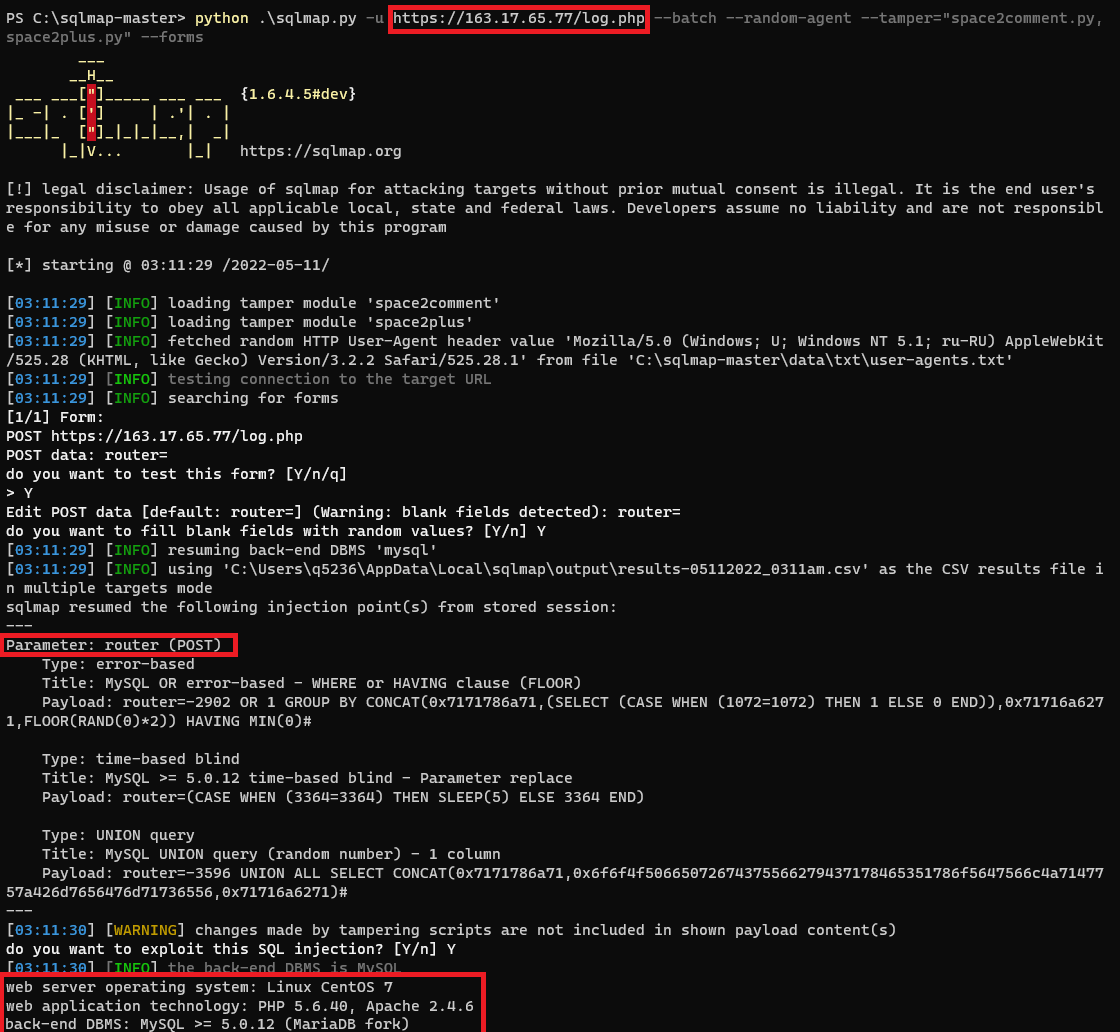Click the yellow WARNING tag in the tampering scripts line
The height and width of the screenshot is (1032, 1120).
pos(145,930)
